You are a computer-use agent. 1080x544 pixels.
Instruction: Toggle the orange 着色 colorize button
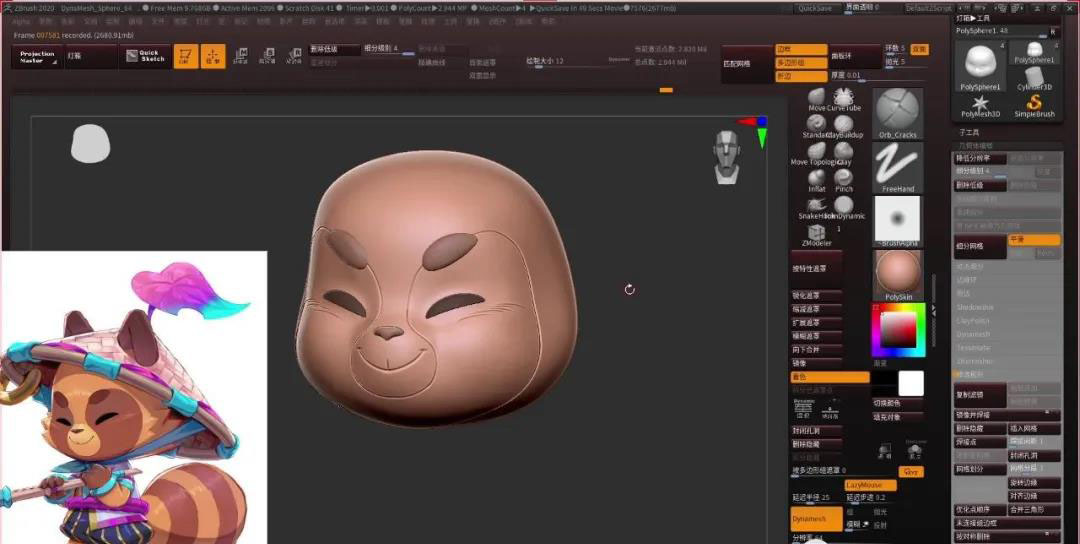(x=830, y=377)
